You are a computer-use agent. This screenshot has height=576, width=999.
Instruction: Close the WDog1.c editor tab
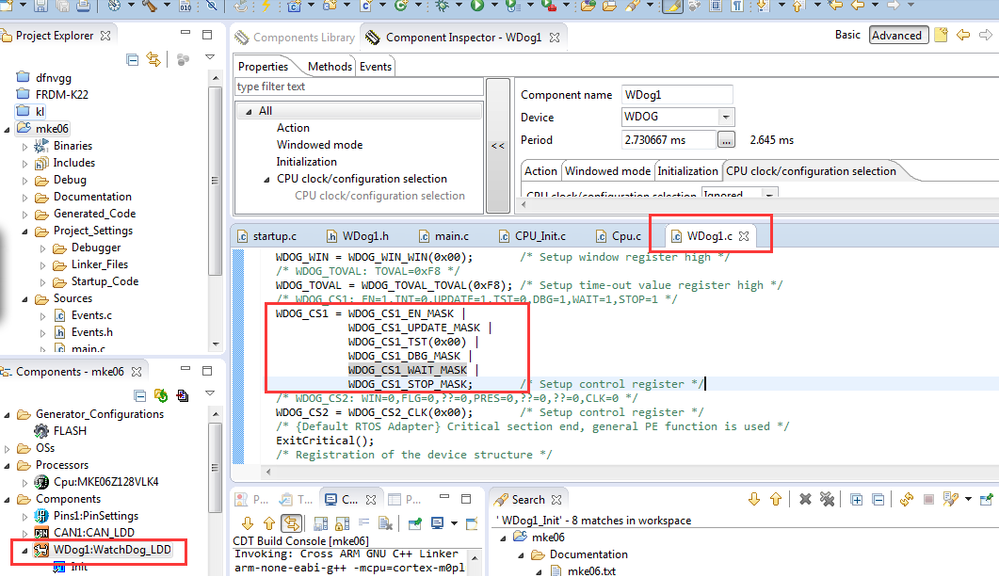click(744, 236)
